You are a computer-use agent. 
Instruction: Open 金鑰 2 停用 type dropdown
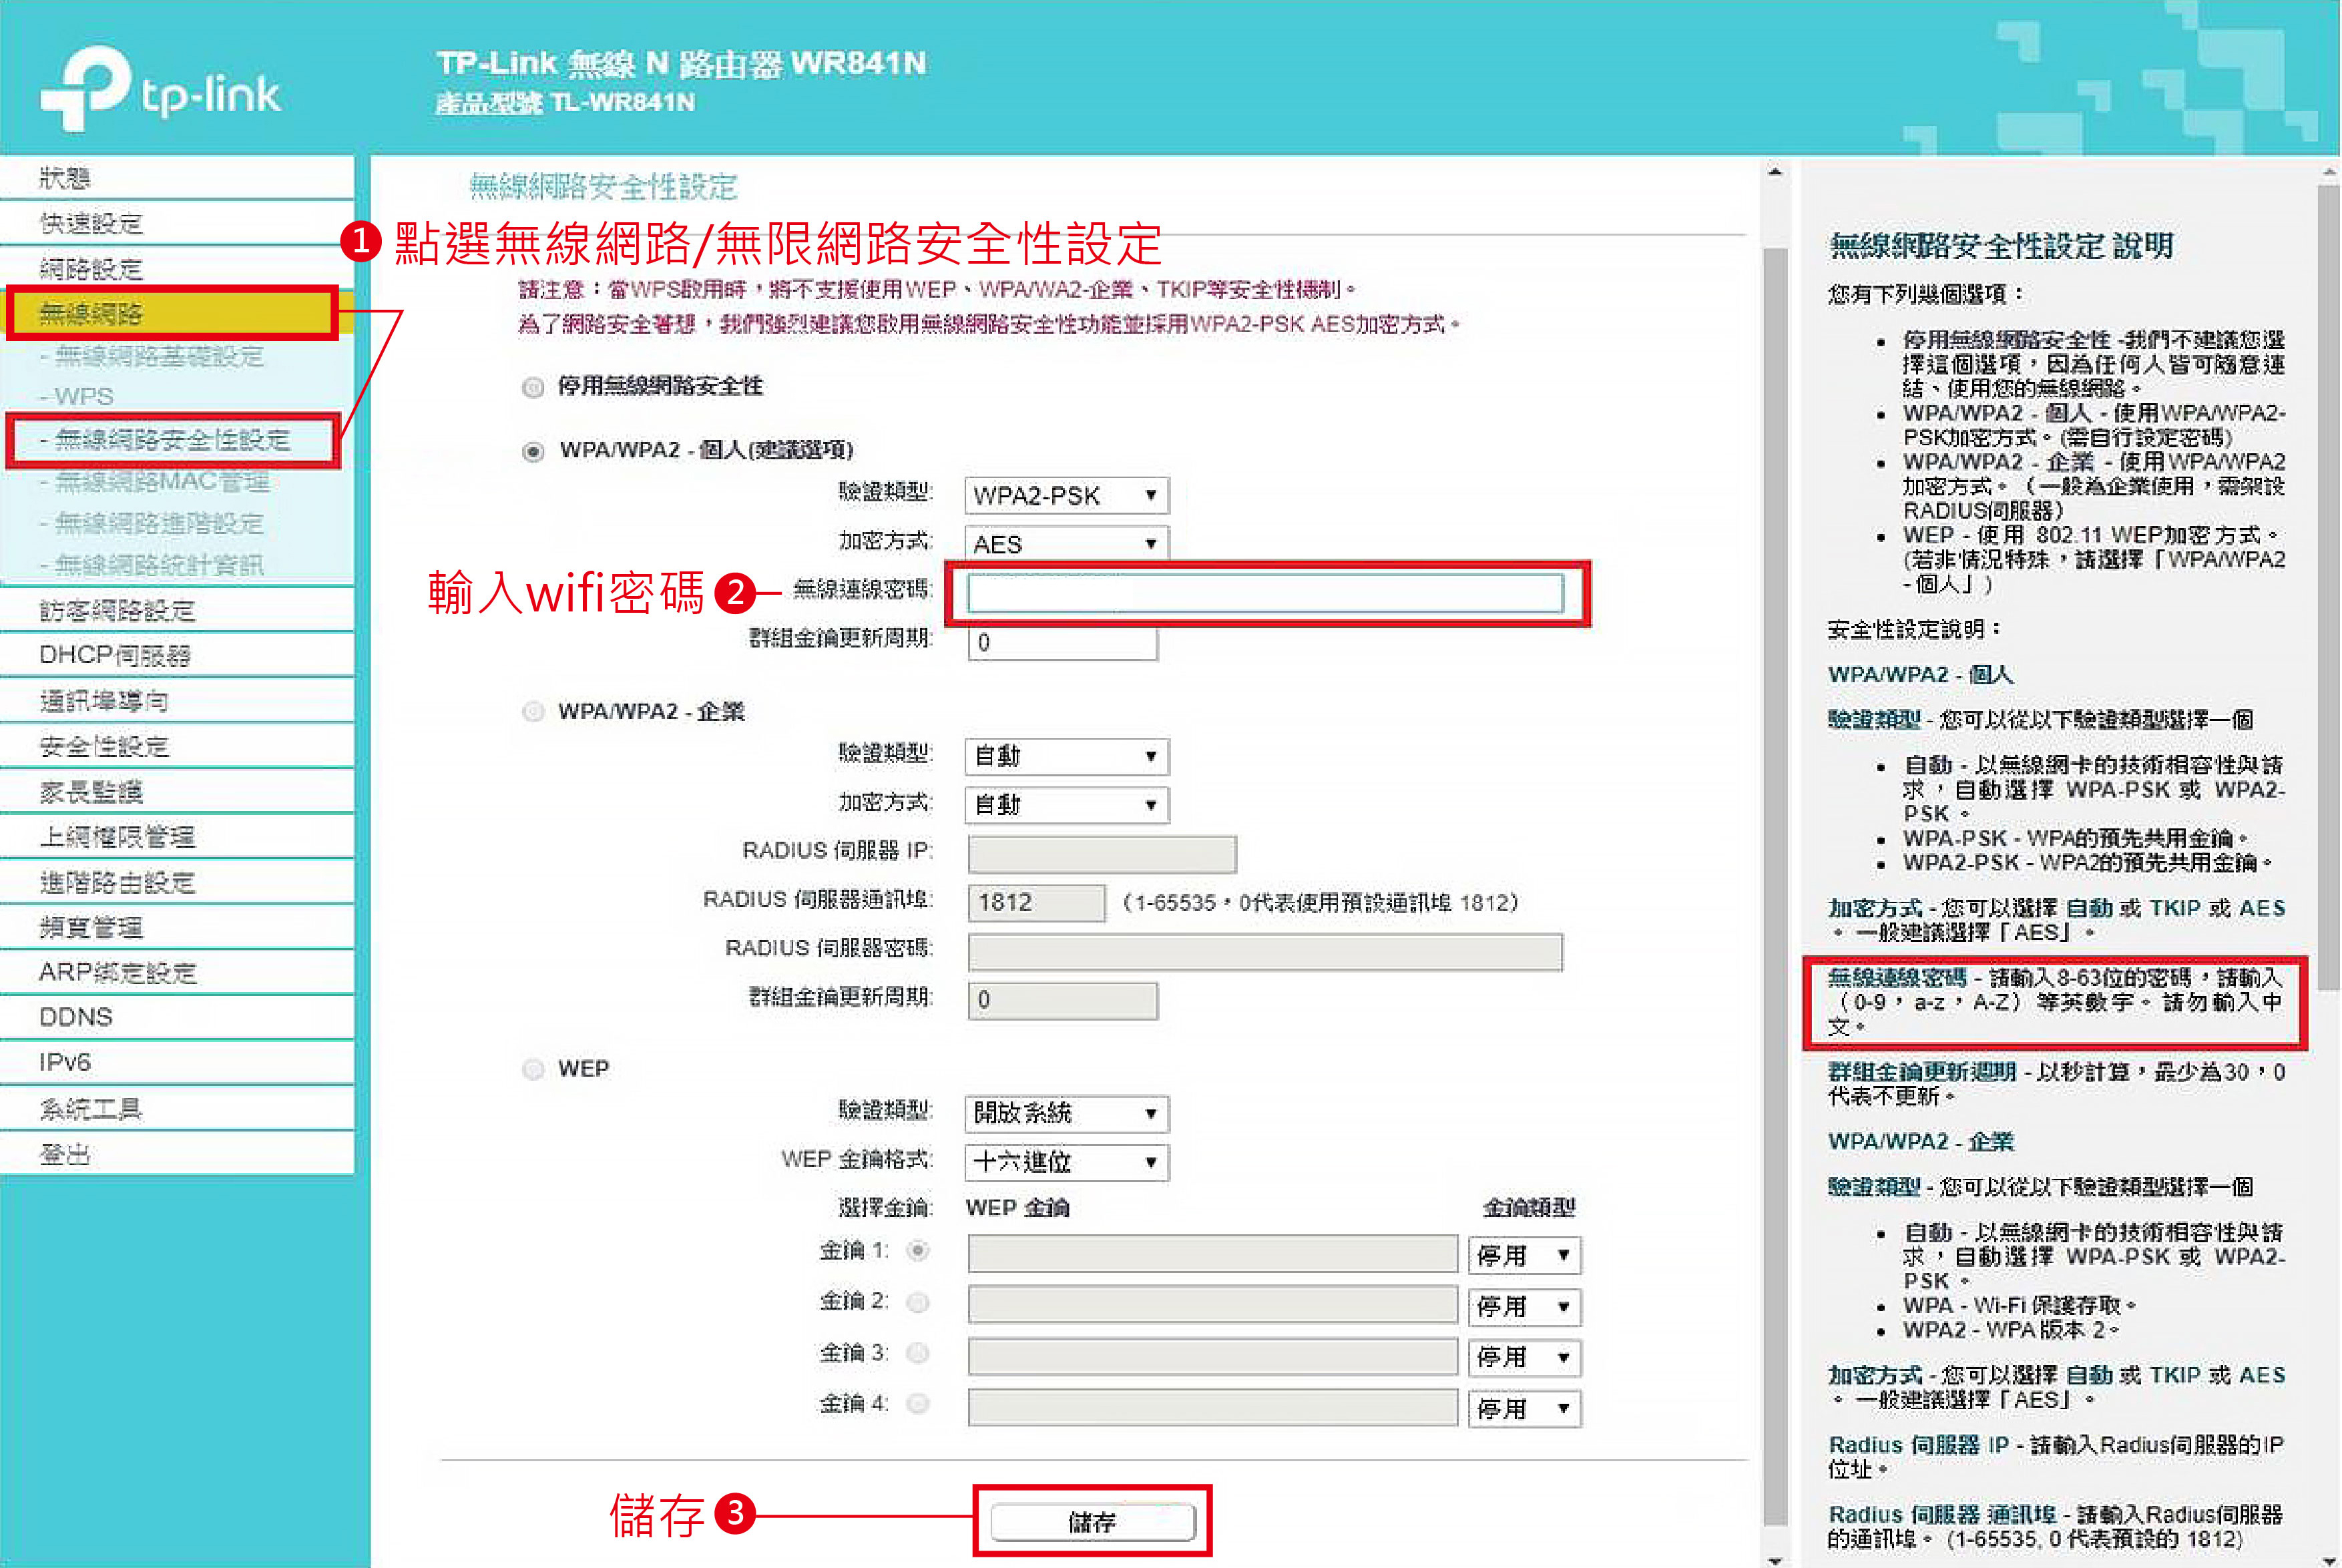click(1524, 1307)
